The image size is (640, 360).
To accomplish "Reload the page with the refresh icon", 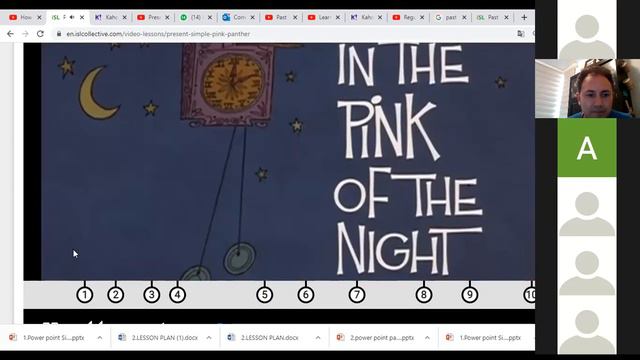I will [40, 34].
